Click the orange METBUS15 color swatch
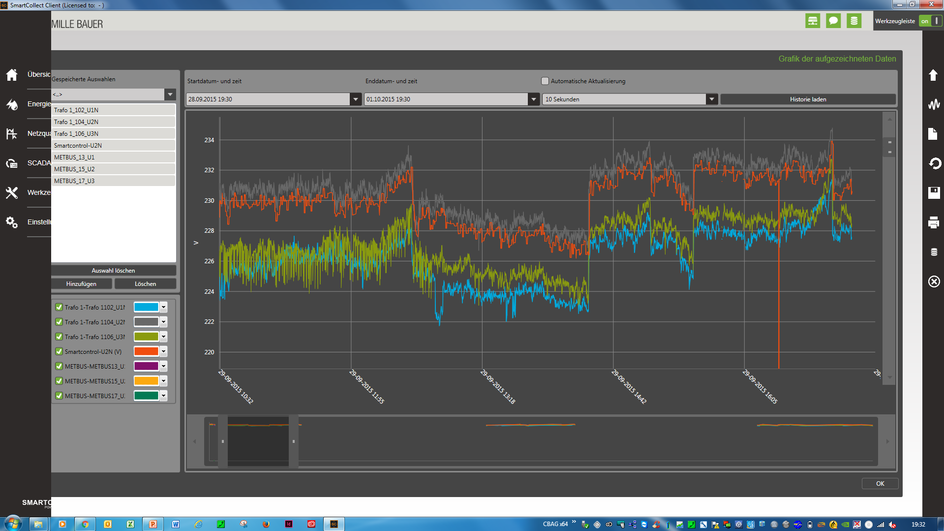944x531 pixels. tap(146, 380)
